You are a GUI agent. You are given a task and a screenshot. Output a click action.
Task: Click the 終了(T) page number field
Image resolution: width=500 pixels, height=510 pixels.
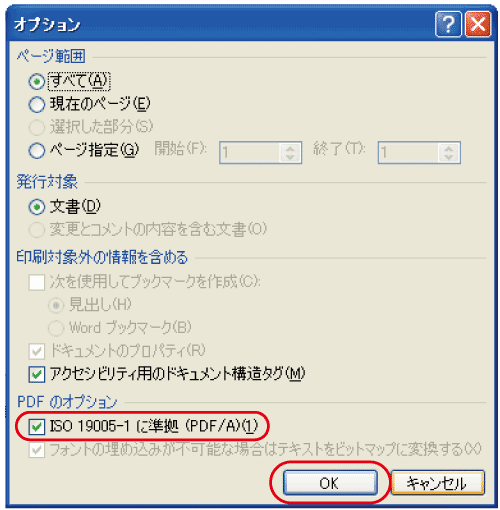408,152
